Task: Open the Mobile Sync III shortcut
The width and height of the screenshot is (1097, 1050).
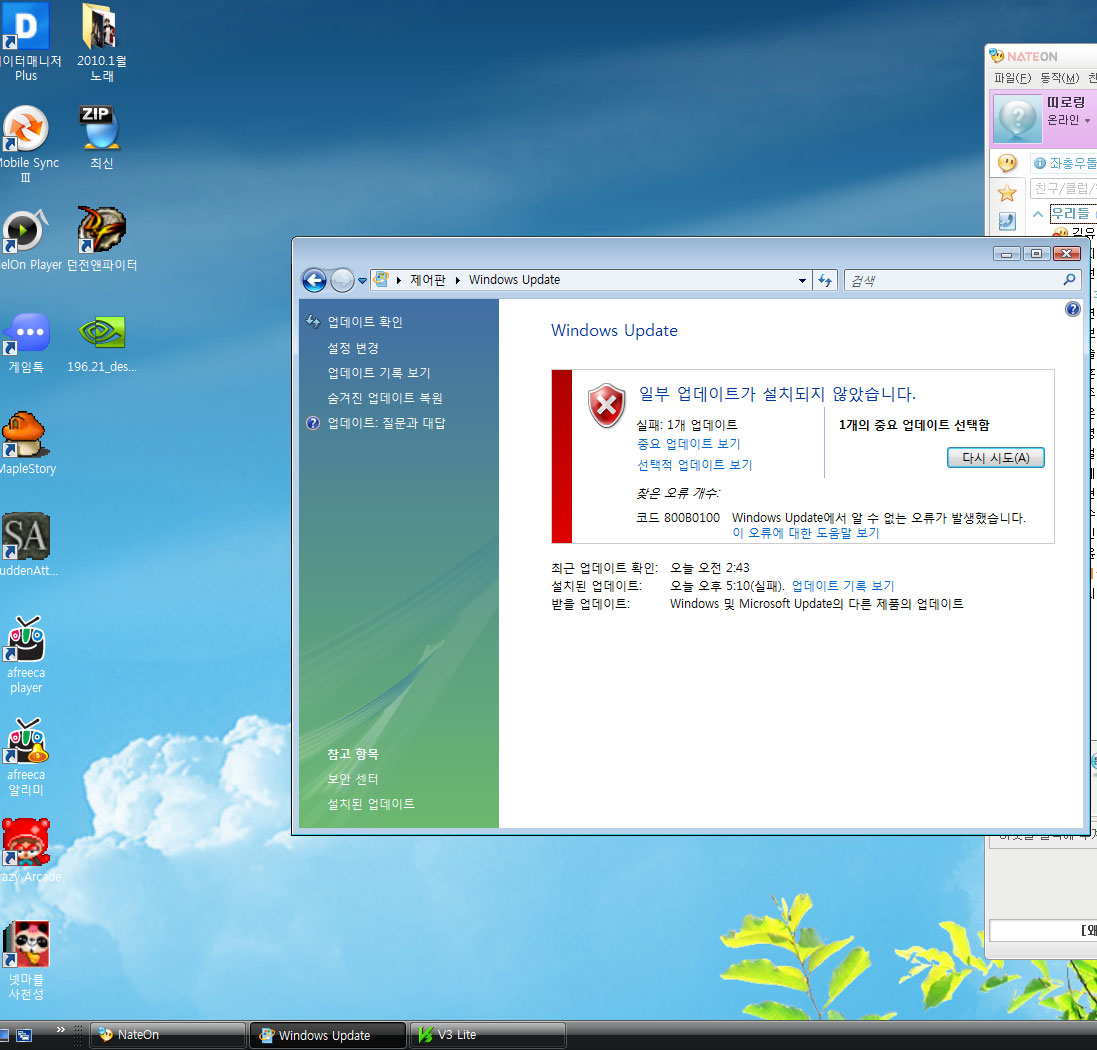Action: pyautogui.click(x=27, y=144)
